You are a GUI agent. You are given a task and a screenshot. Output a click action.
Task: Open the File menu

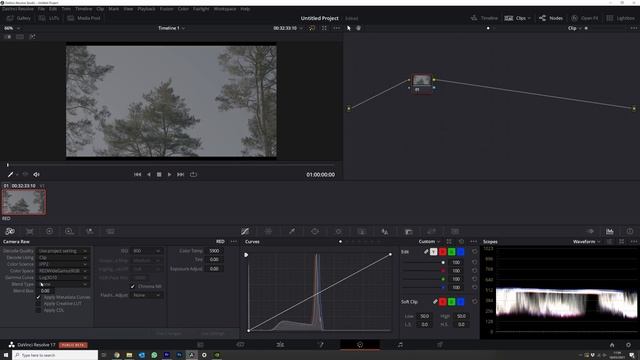(41, 9)
